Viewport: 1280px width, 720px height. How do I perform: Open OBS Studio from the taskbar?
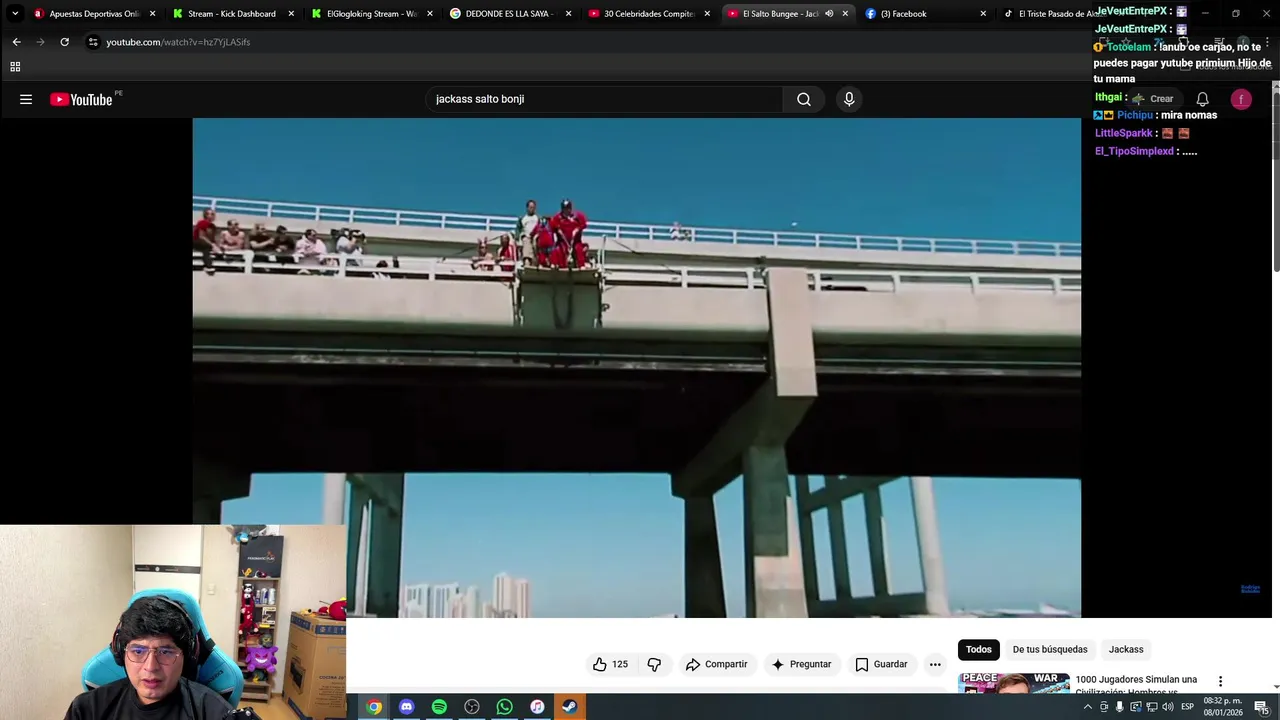[472, 707]
